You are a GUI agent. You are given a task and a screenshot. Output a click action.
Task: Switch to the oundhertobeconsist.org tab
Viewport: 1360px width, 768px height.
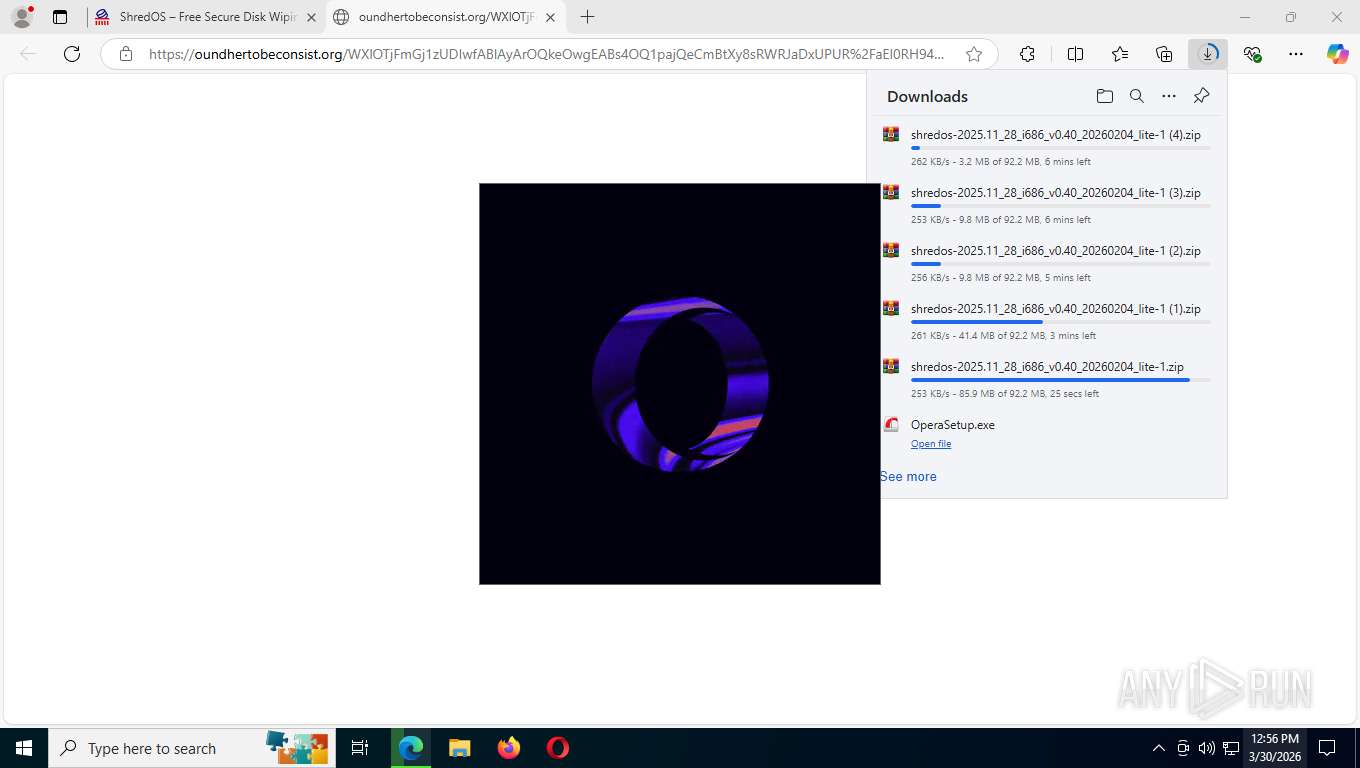(446, 17)
